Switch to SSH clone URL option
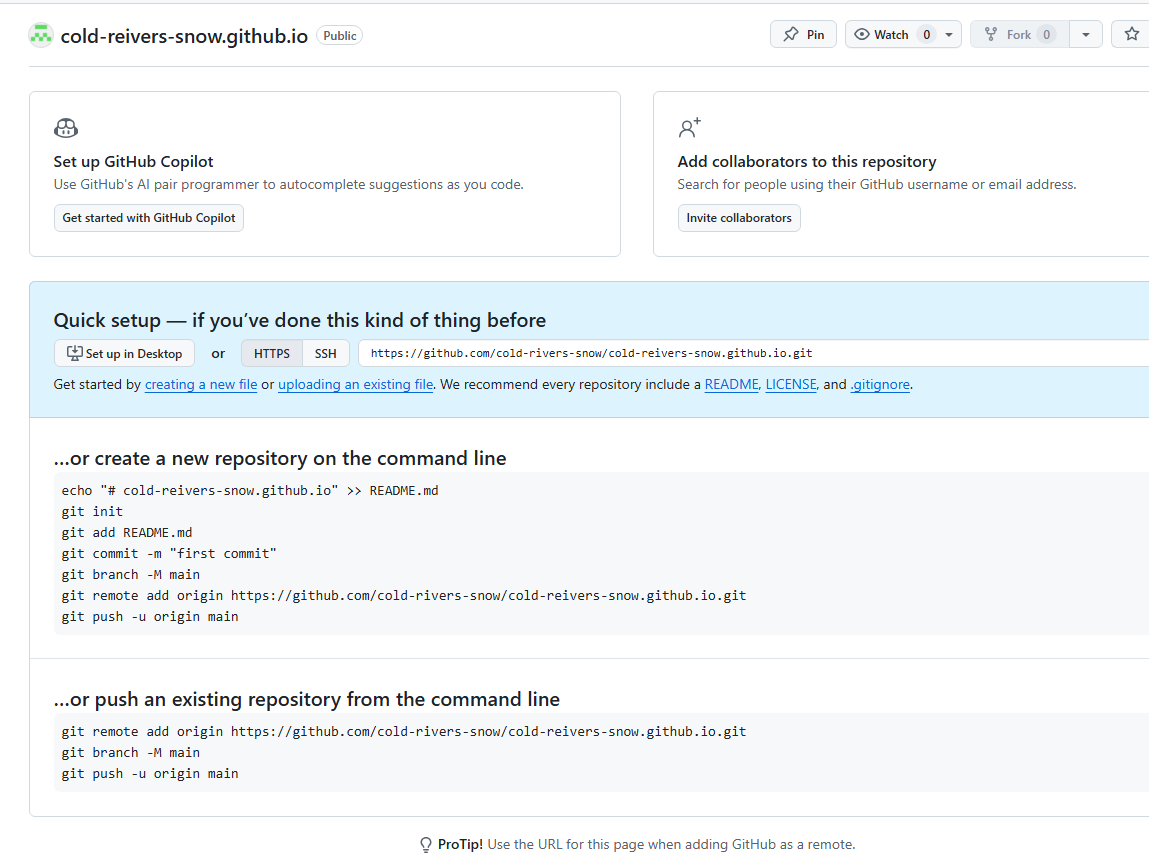 326,353
